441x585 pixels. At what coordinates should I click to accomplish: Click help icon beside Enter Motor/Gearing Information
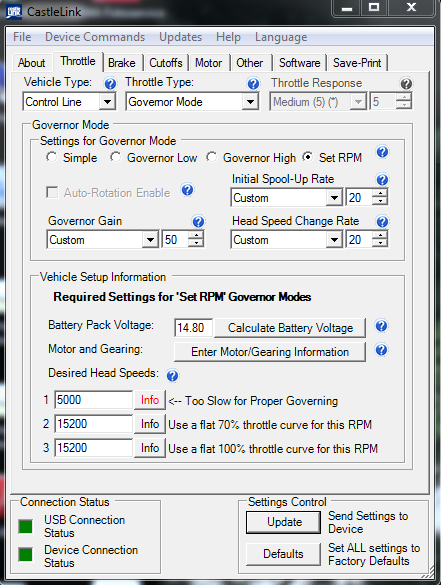(381, 350)
